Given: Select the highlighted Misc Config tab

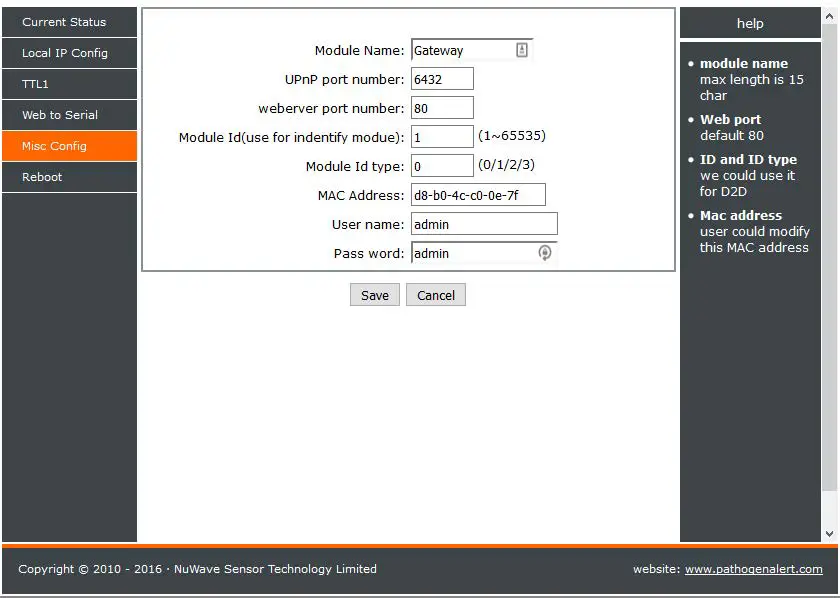Looking at the screenshot, I should pyautogui.click(x=69, y=146).
